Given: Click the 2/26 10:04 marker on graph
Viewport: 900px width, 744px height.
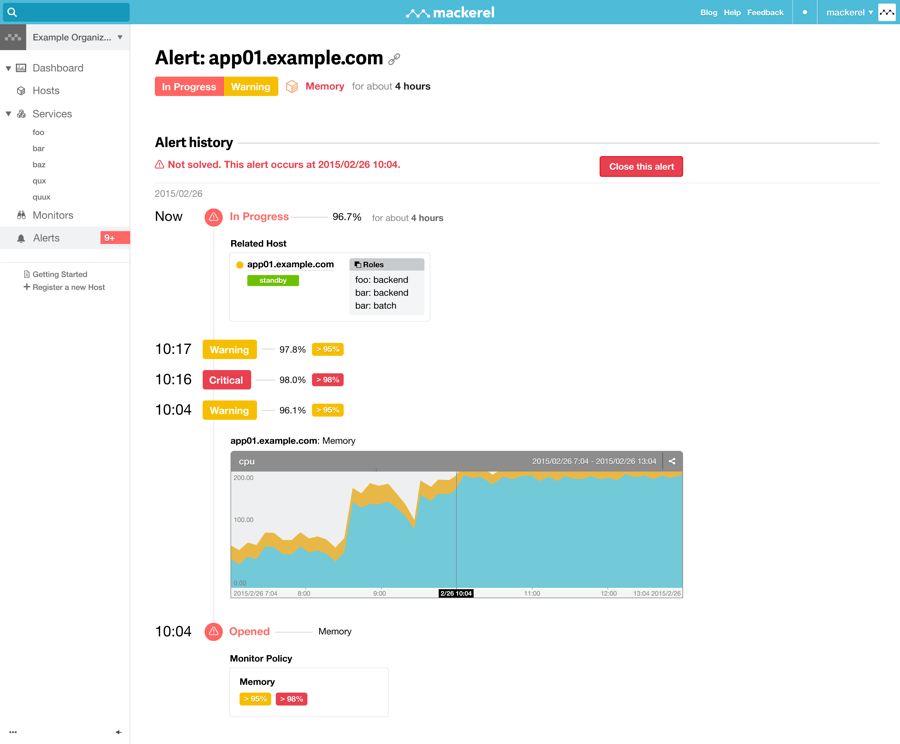Looking at the screenshot, I should (x=456, y=593).
